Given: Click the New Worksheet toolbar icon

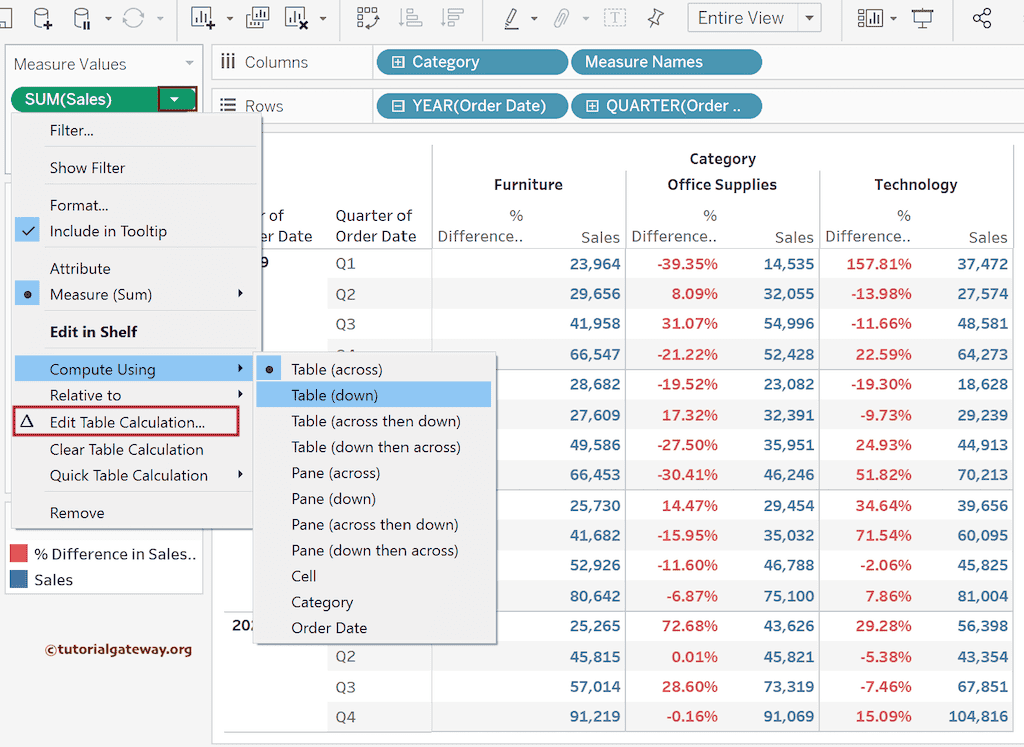Looking at the screenshot, I should click(203, 18).
